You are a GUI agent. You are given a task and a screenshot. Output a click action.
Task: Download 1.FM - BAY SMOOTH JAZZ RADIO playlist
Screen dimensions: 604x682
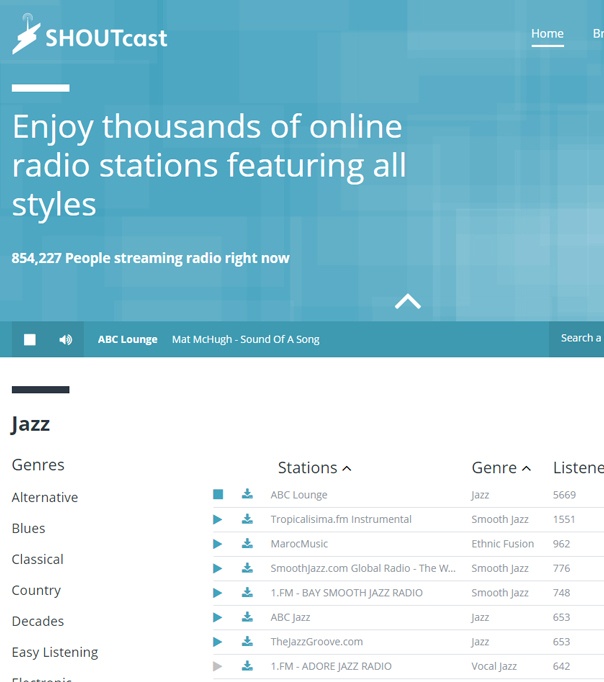click(247, 592)
